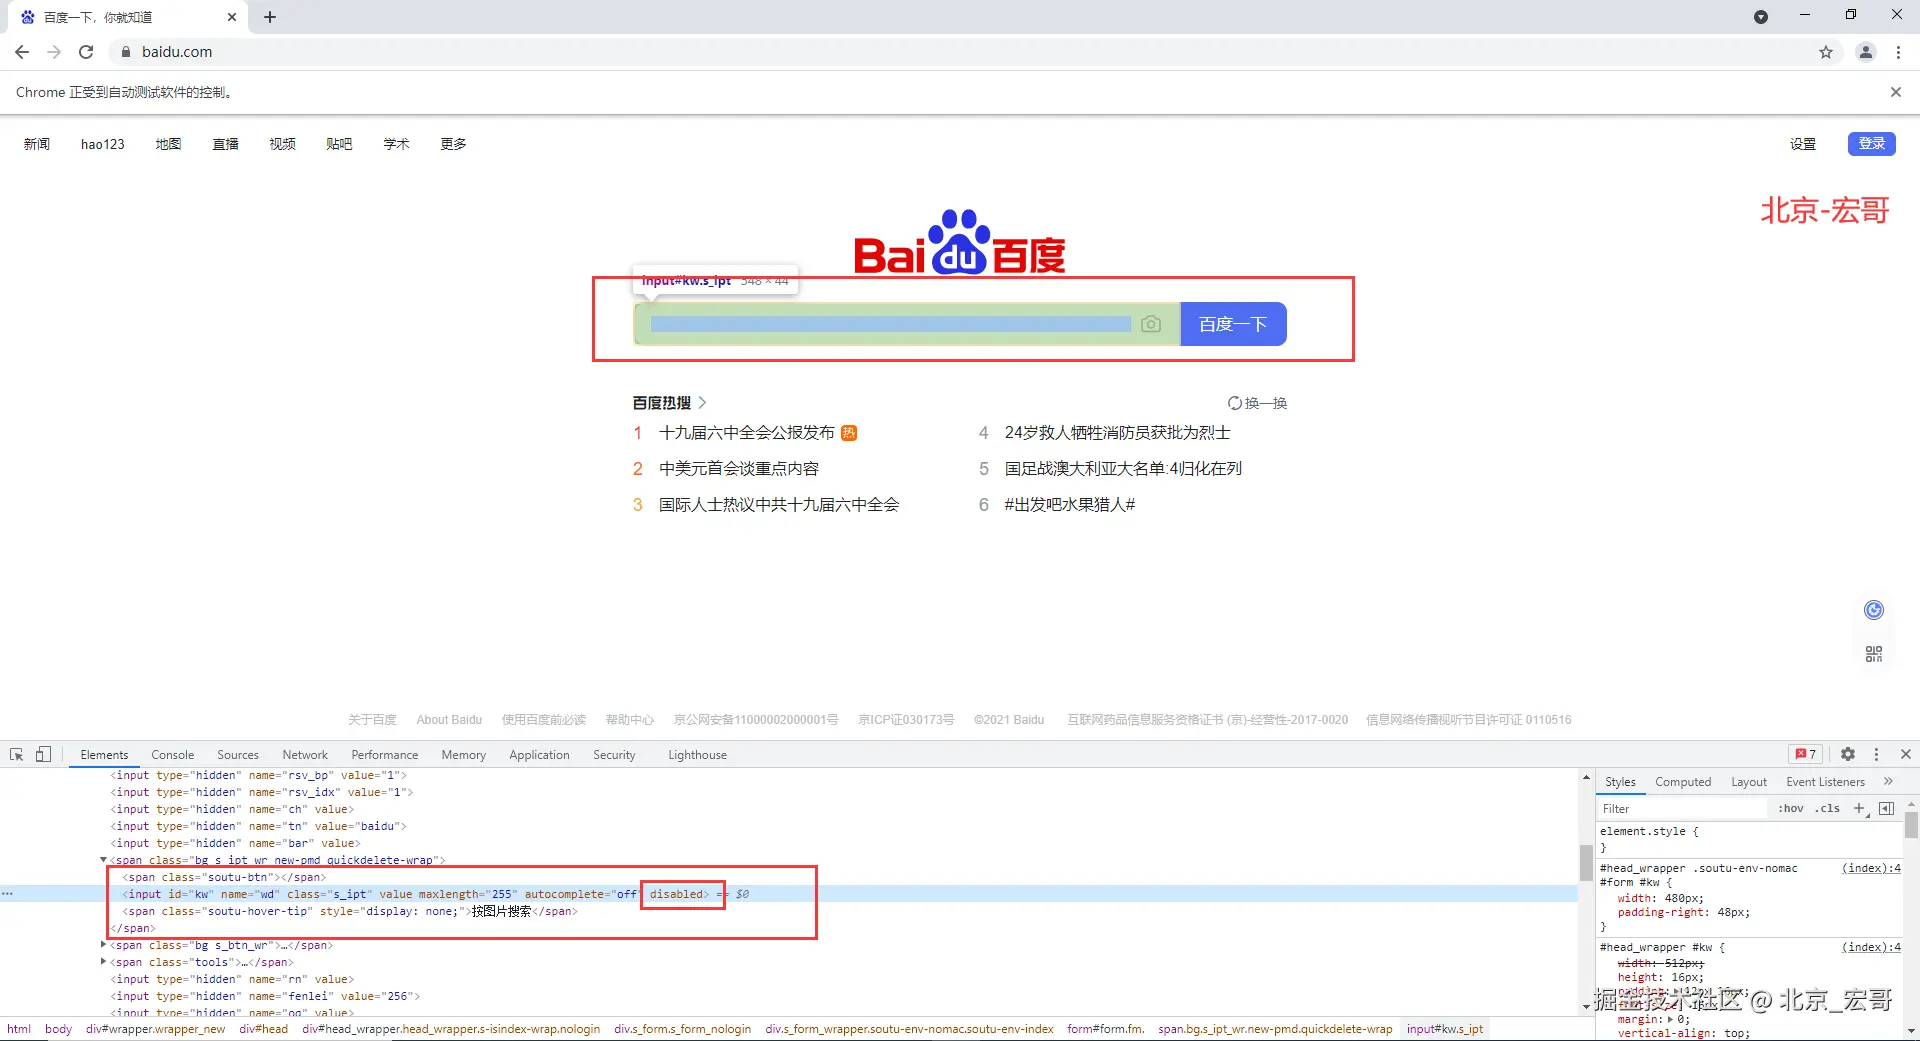Open the Chrome profile avatar menu

[x=1866, y=52]
